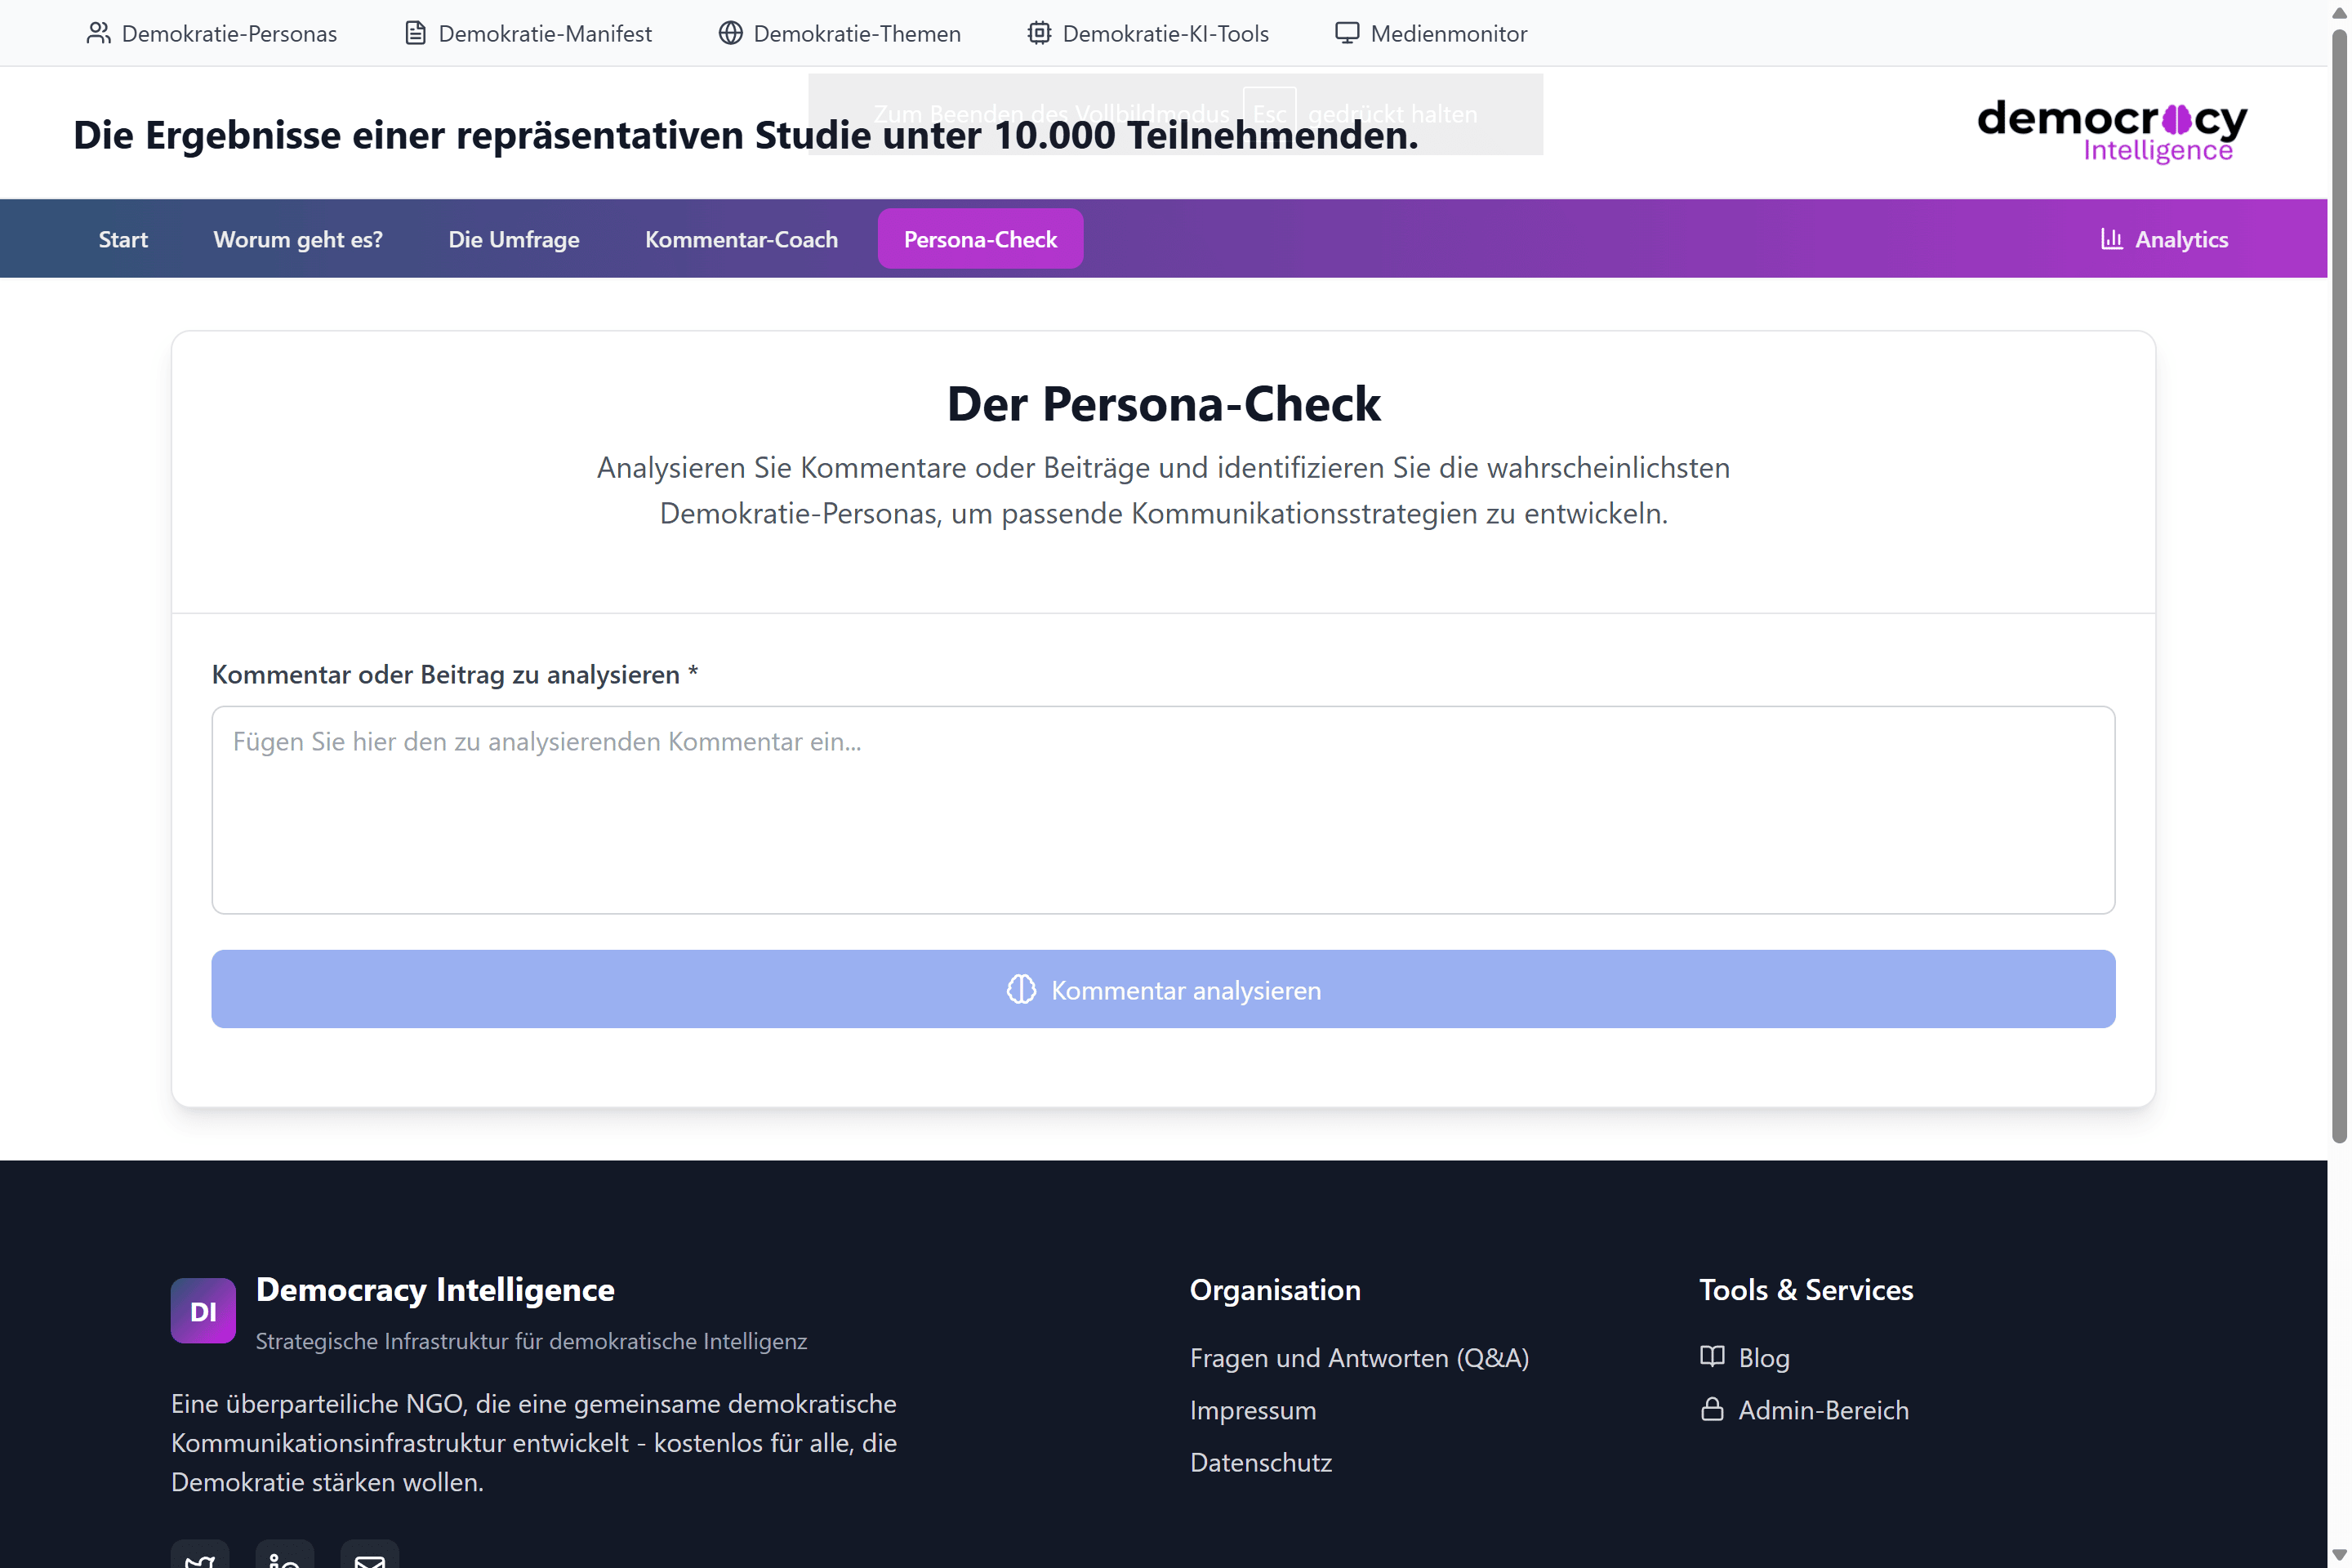The height and width of the screenshot is (1568, 2352).
Task: Focus the comment analysis text area
Action: [x=1163, y=810]
